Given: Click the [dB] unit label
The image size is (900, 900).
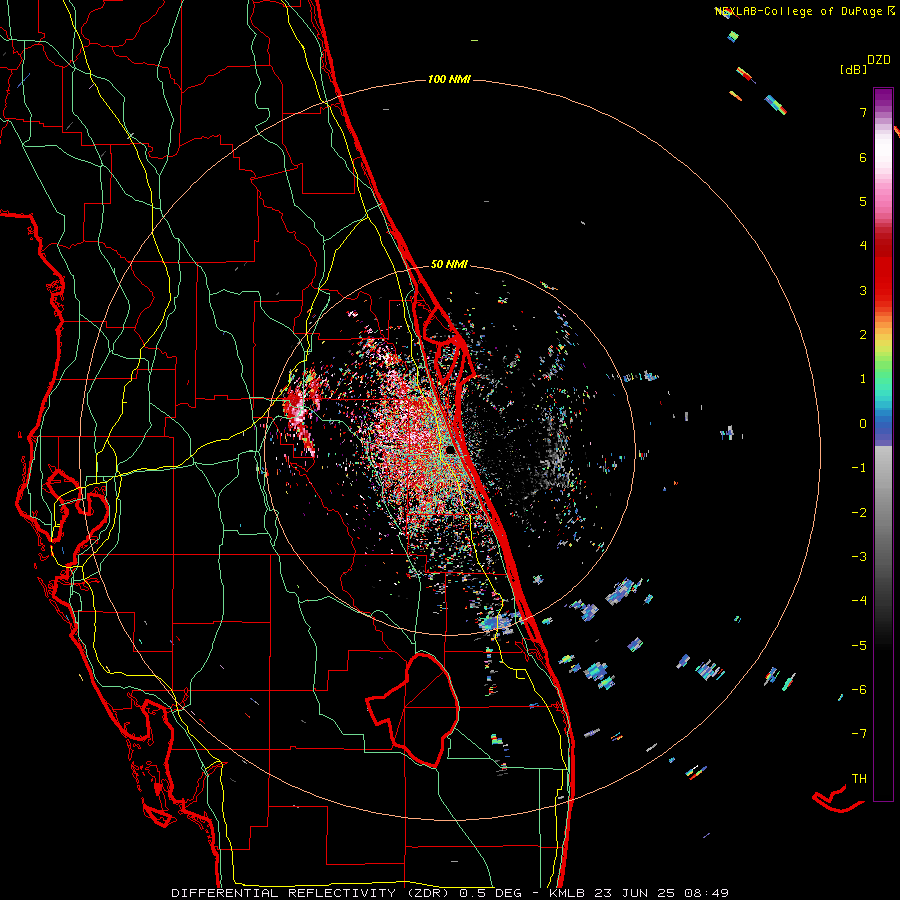Looking at the screenshot, I should pos(853,69).
